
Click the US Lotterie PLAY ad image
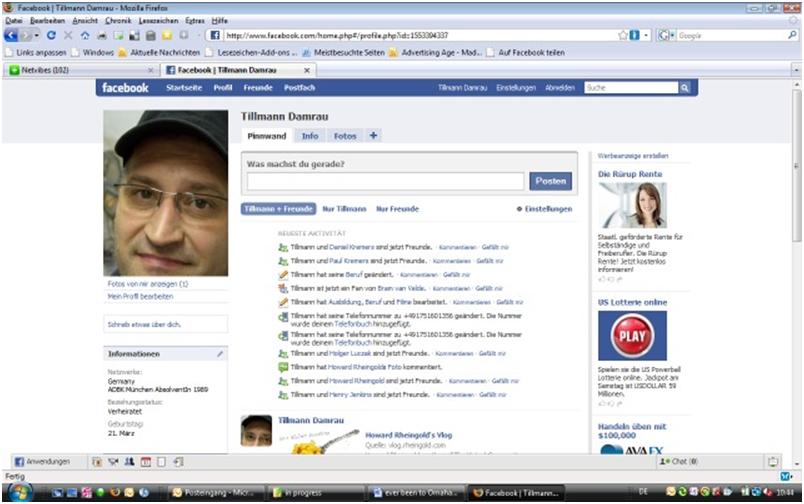tap(632, 335)
